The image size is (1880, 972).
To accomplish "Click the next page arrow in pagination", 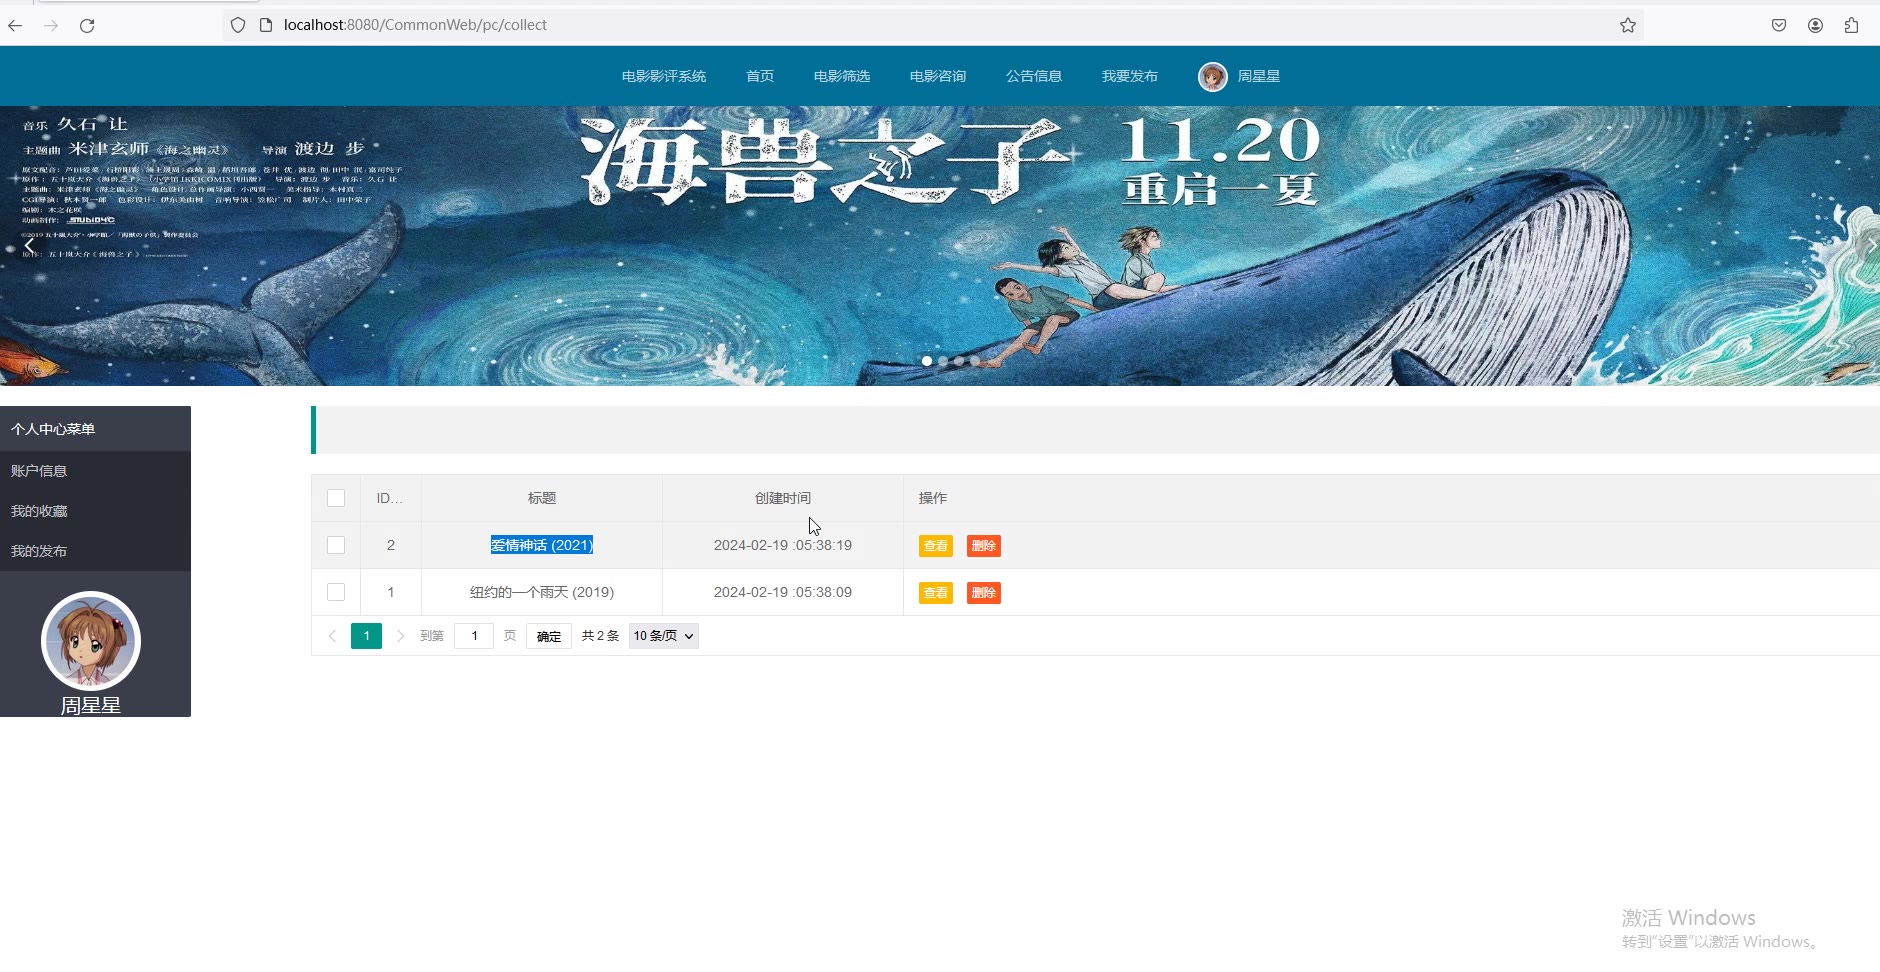I will tap(400, 636).
